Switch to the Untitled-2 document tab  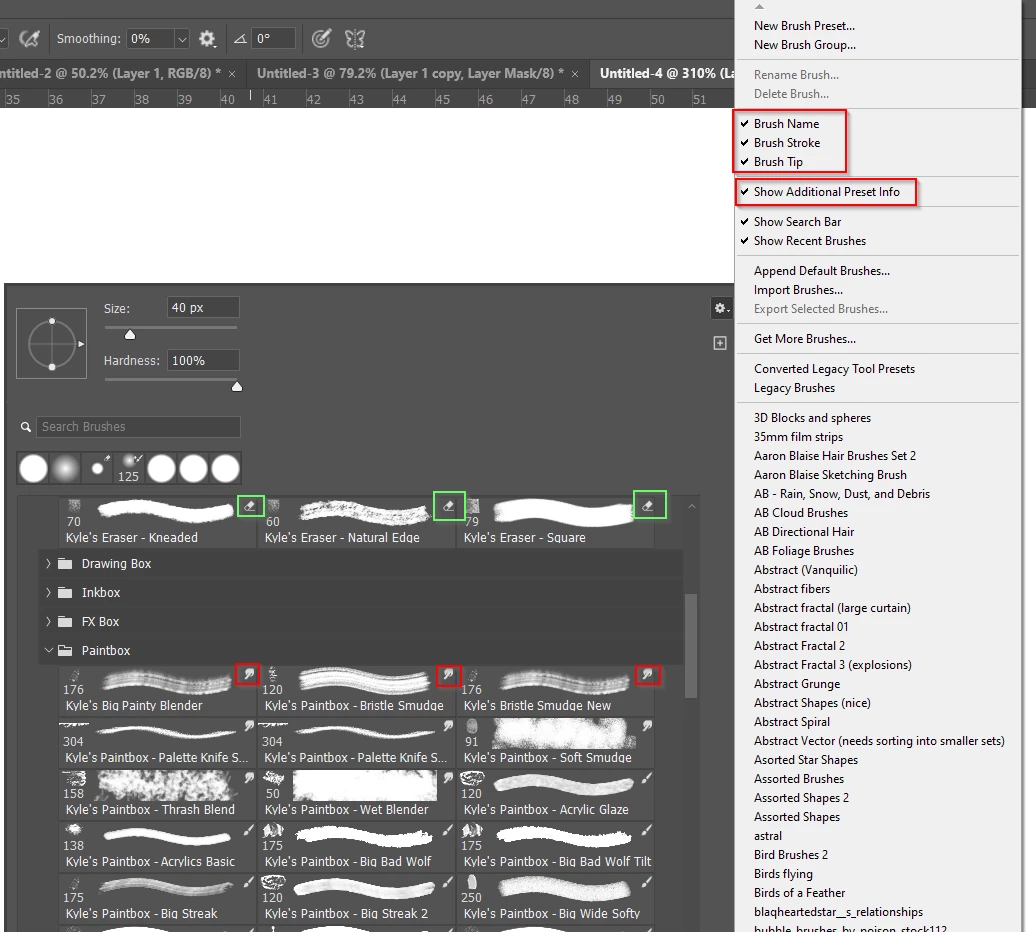point(109,73)
